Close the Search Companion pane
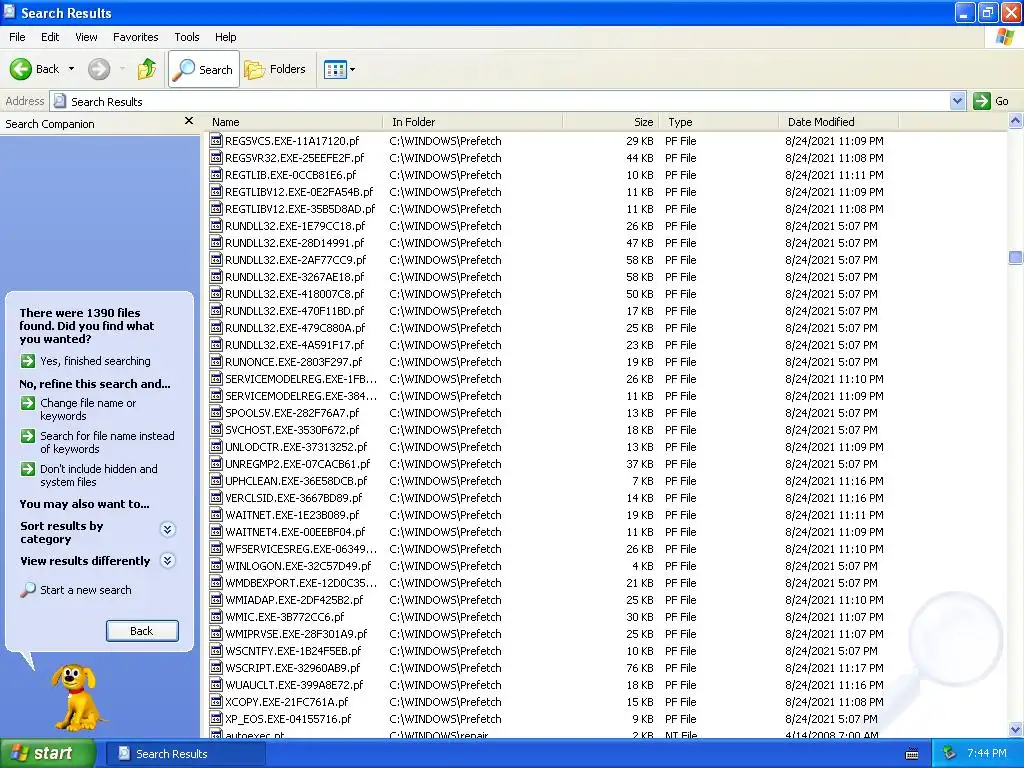Image resolution: width=1024 pixels, height=768 pixels. point(189,121)
